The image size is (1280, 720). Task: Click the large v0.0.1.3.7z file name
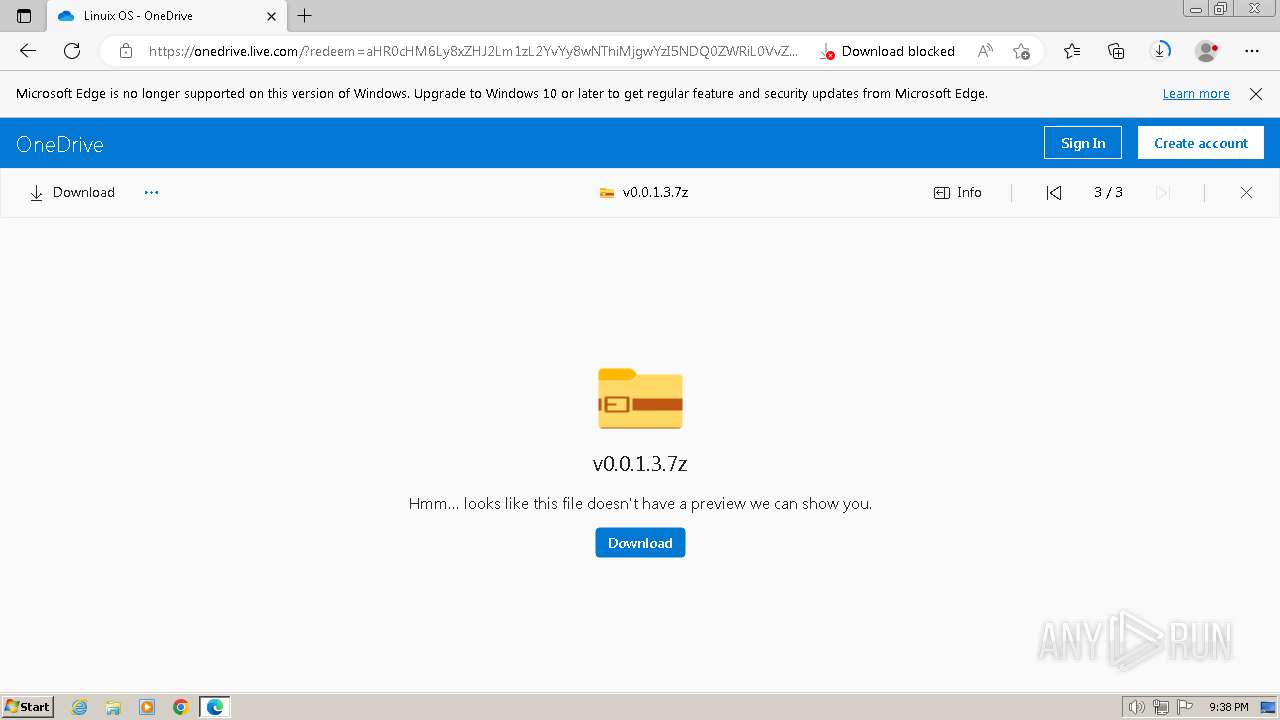click(x=640, y=464)
